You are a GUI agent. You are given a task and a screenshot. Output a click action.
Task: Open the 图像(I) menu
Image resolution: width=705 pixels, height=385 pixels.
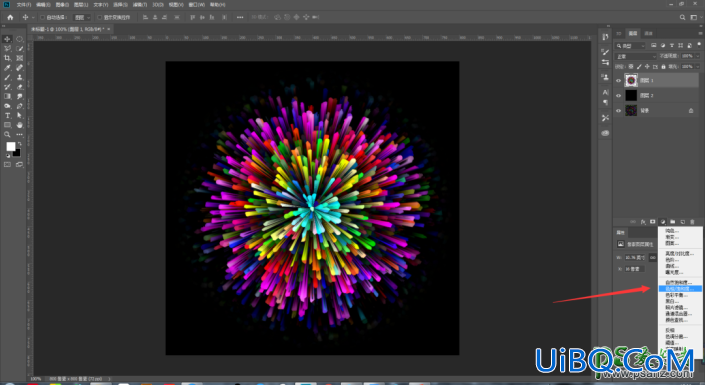pyautogui.click(x=62, y=4)
